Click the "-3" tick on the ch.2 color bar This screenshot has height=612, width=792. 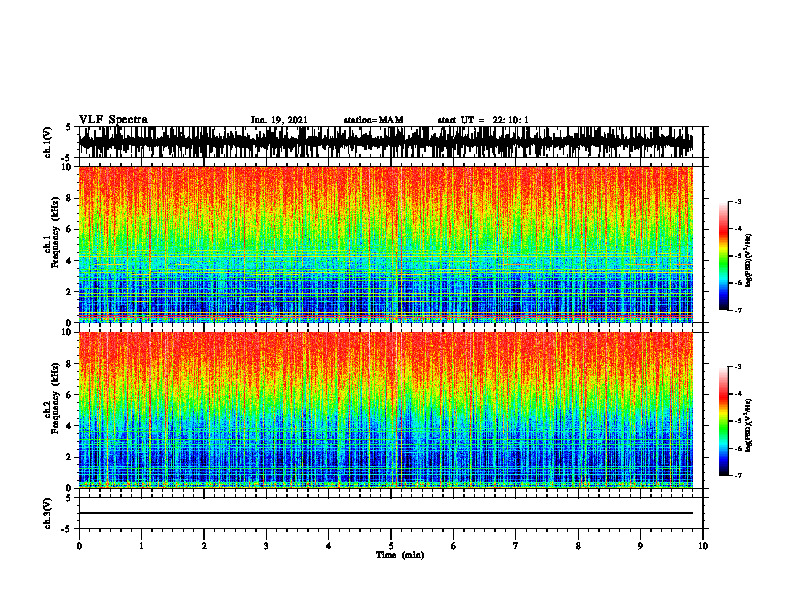coord(738,367)
